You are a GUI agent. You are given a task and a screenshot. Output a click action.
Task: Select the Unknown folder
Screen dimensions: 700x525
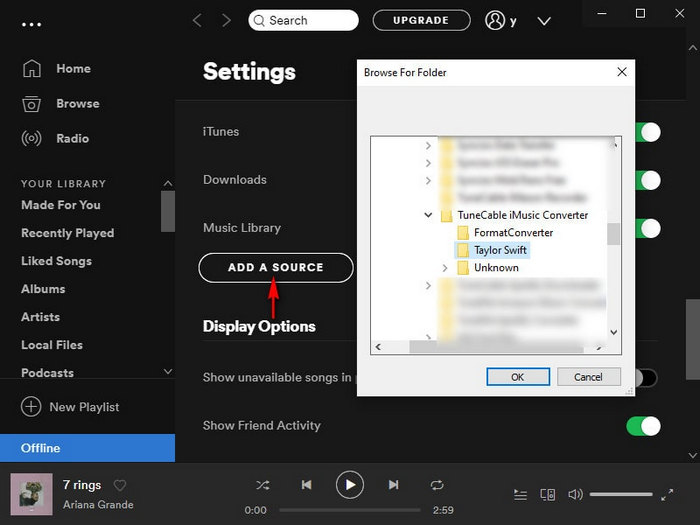[x=496, y=268]
